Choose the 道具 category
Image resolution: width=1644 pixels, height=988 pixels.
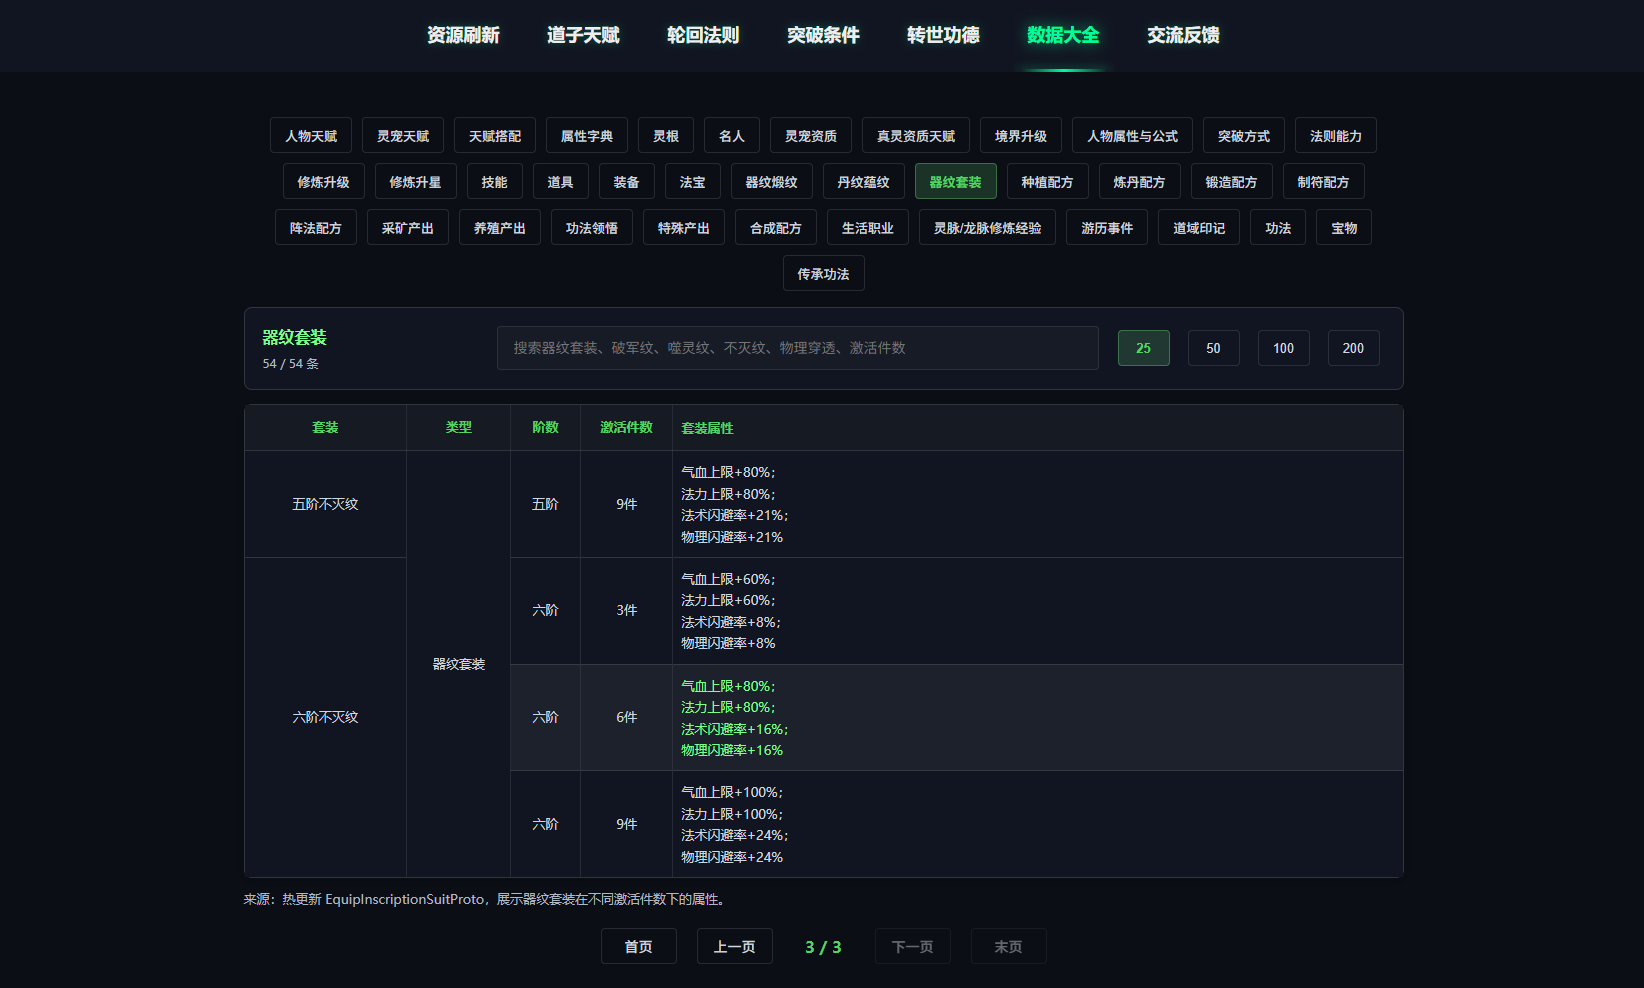pos(561,182)
